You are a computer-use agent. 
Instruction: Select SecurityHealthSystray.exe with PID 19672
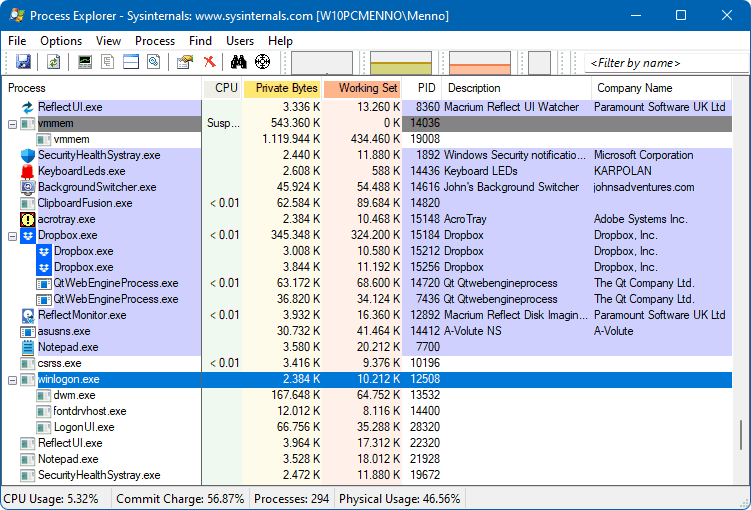click(367, 475)
